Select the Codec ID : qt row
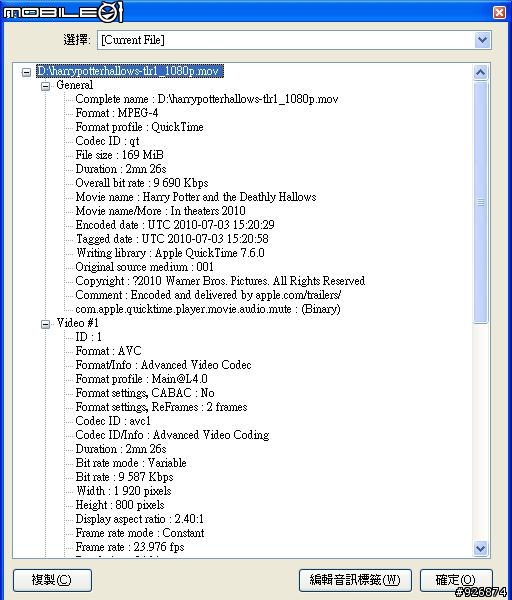Viewport: 512px width, 600px height. (107, 141)
